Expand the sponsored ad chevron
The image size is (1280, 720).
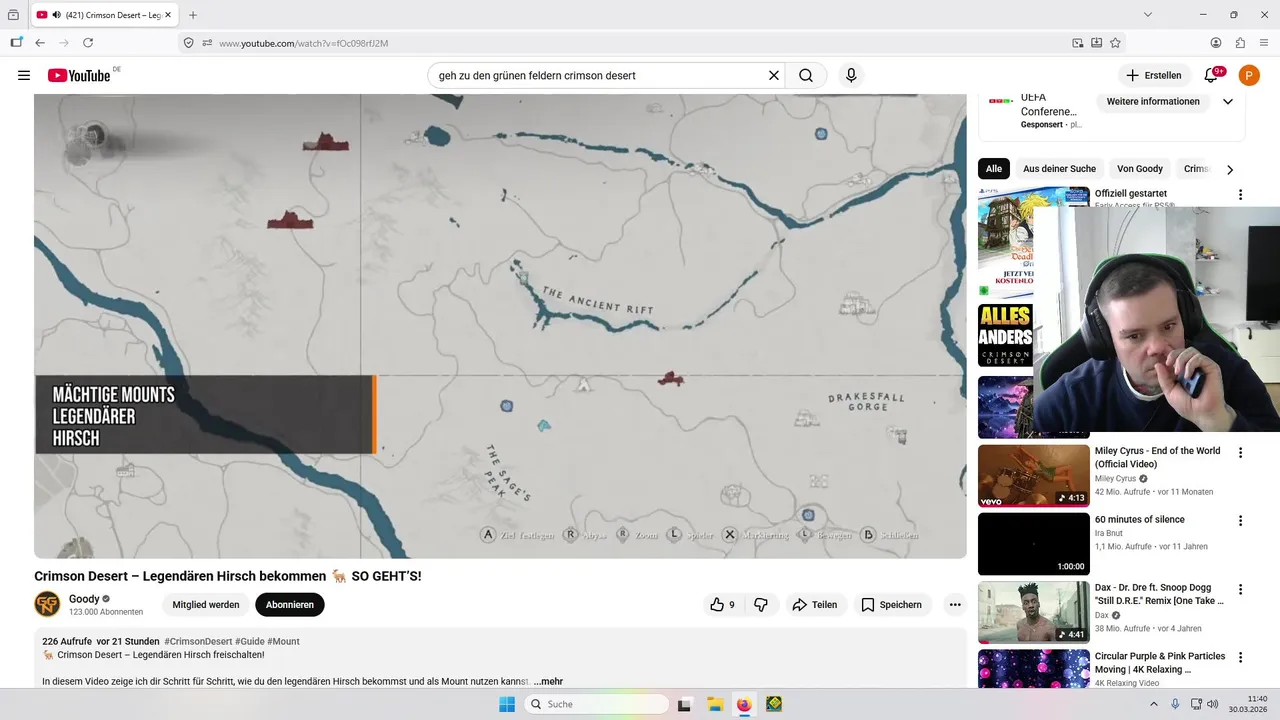(x=1228, y=102)
